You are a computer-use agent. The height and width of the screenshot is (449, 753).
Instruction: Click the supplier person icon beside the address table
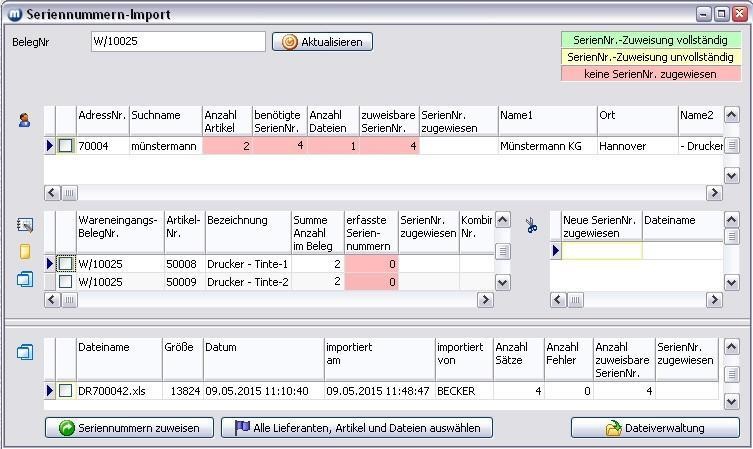24,120
